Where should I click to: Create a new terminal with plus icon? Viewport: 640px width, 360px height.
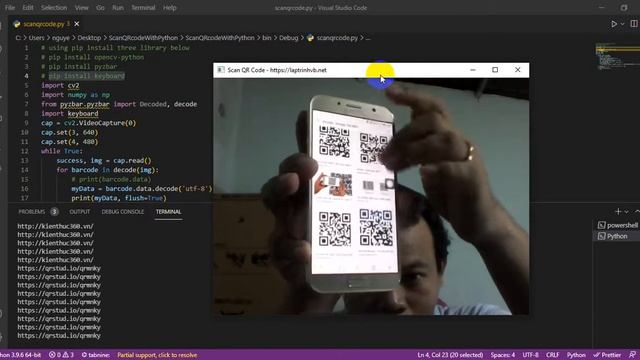click(x=618, y=211)
